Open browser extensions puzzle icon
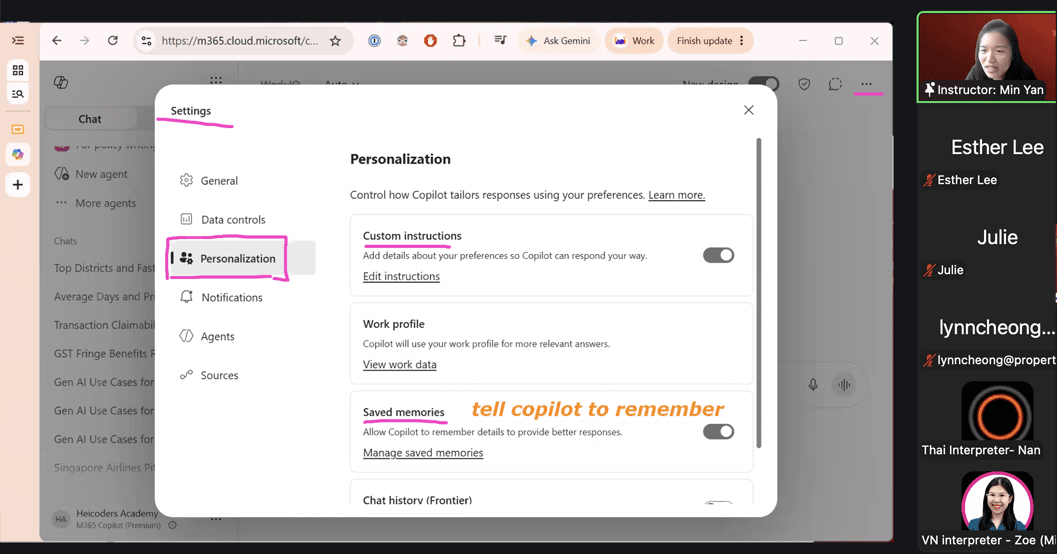Viewport: 1057px width, 554px height. tap(459, 41)
